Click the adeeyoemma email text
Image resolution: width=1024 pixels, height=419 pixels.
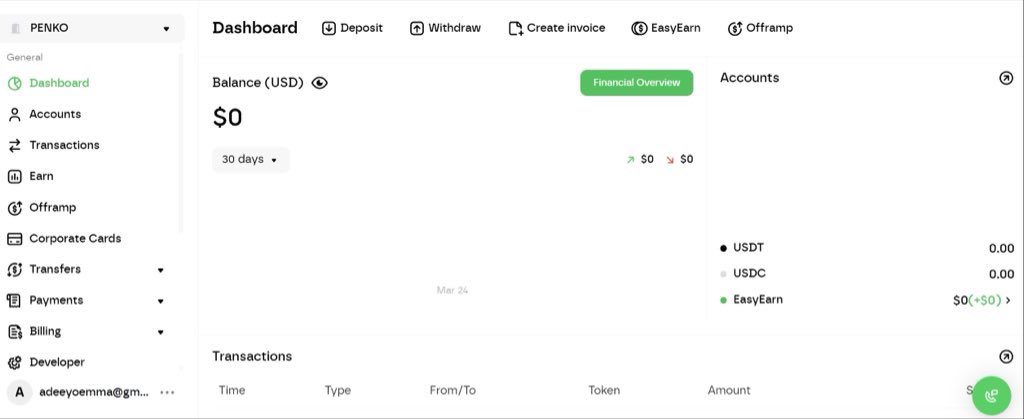tap(94, 392)
